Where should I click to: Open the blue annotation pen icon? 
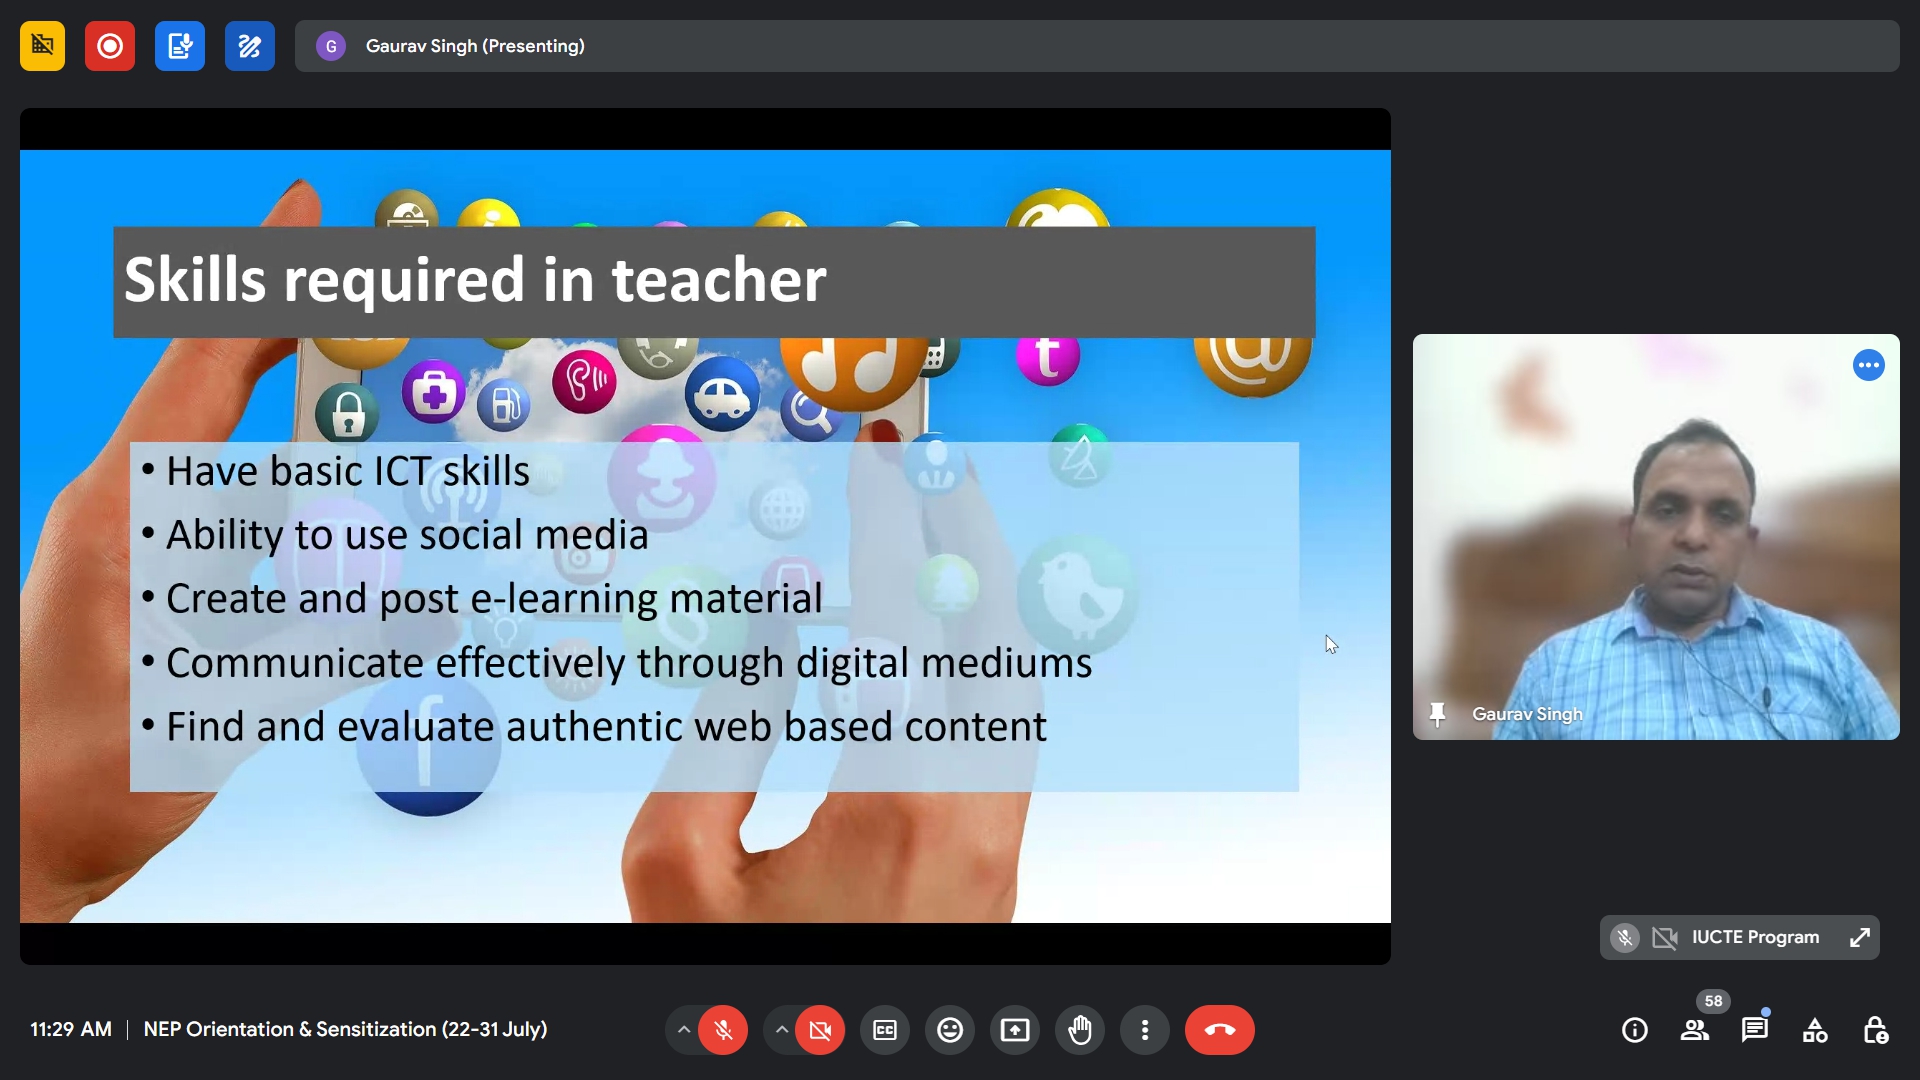[250, 46]
